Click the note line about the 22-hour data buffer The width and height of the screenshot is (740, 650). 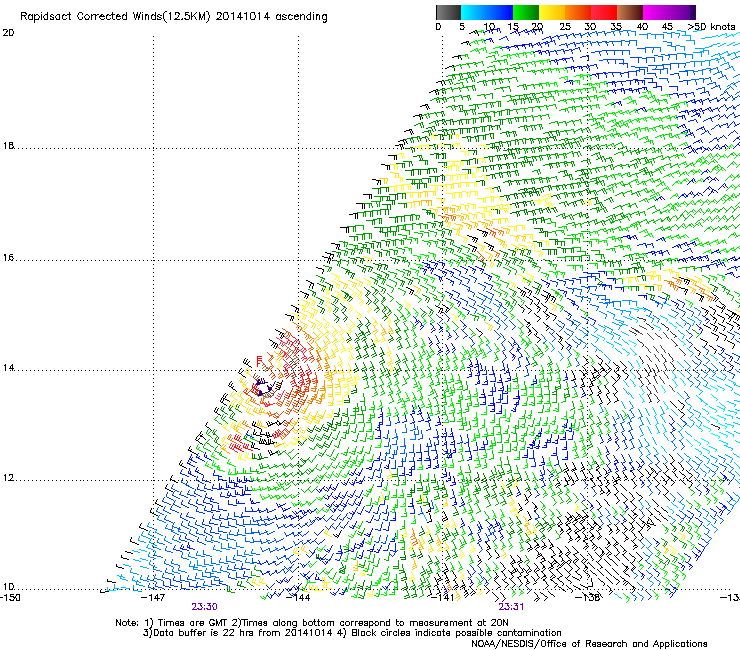(x=352, y=633)
